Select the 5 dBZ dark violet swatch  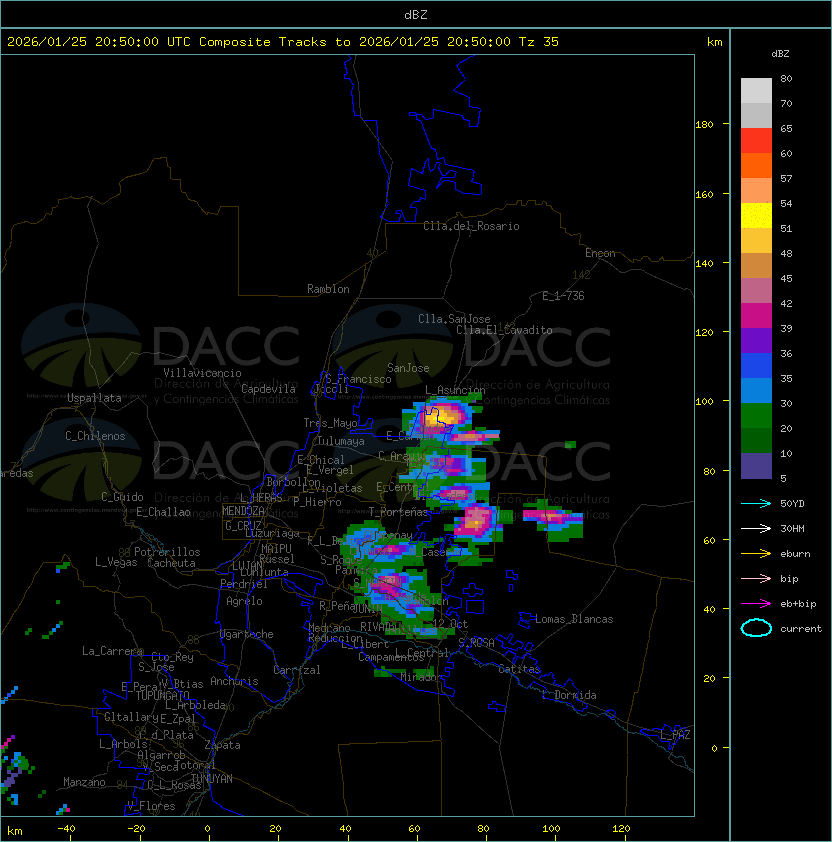coord(756,466)
